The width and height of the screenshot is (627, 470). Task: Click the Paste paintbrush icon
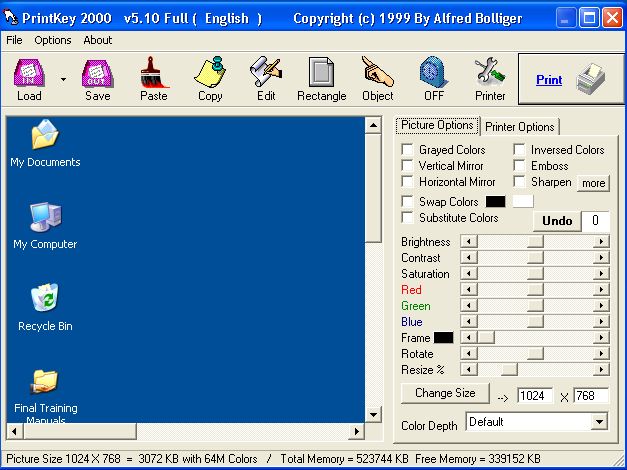(x=154, y=72)
